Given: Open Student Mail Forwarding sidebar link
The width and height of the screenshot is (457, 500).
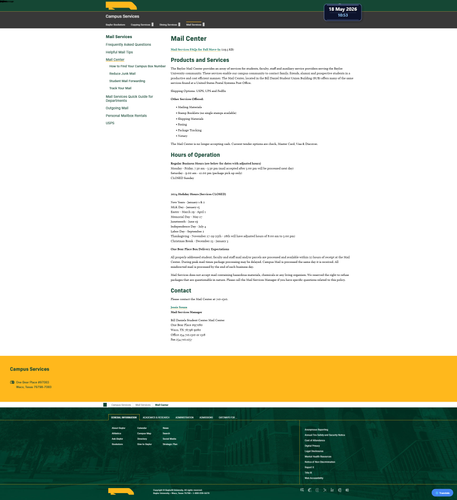Looking at the screenshot, I should click(127, 81).
